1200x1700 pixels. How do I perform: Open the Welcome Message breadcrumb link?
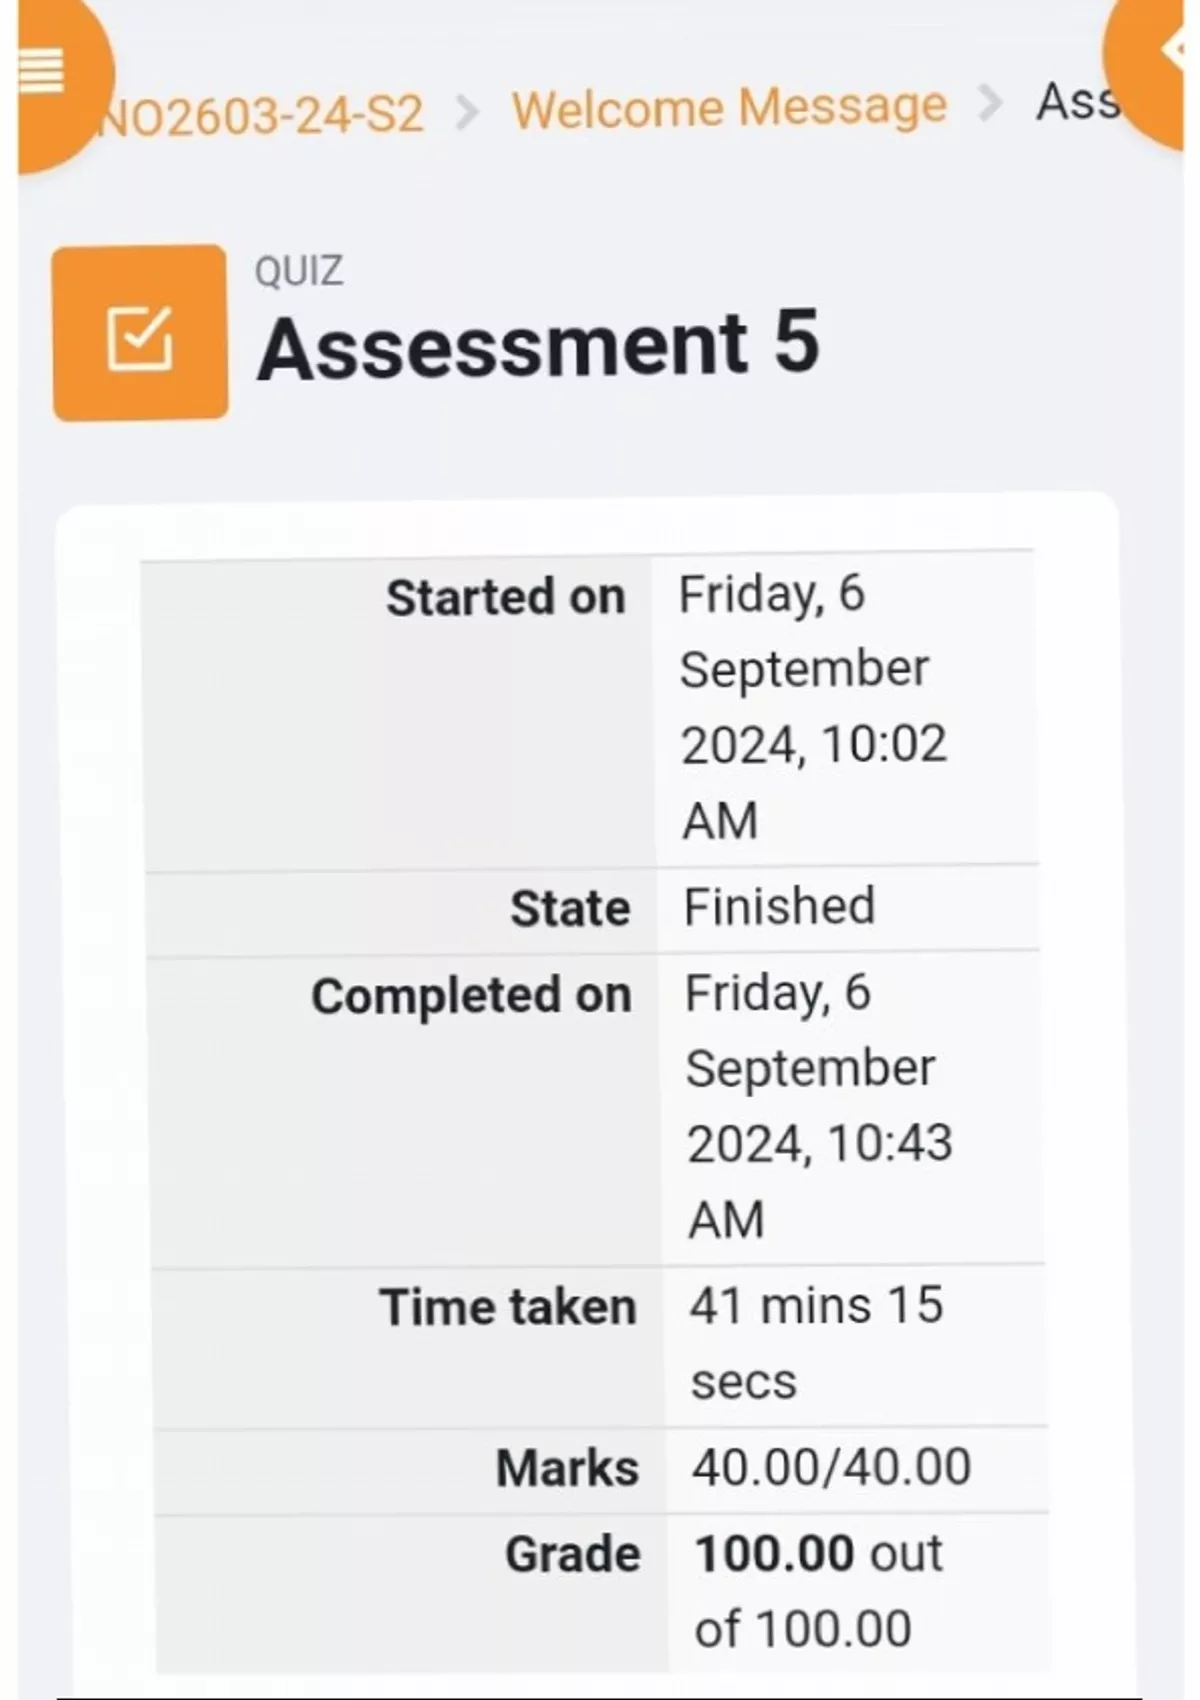(x=729, y=107)
